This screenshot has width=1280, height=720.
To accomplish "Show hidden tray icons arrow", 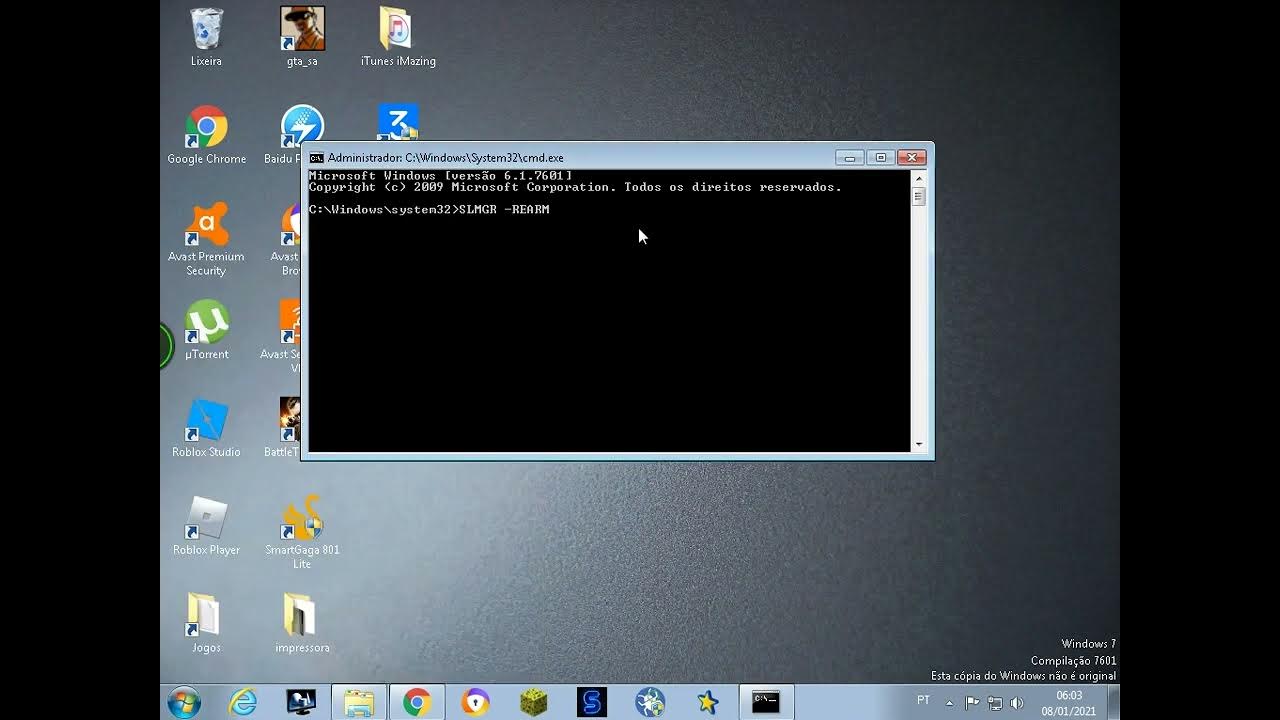I will [949, 703].
